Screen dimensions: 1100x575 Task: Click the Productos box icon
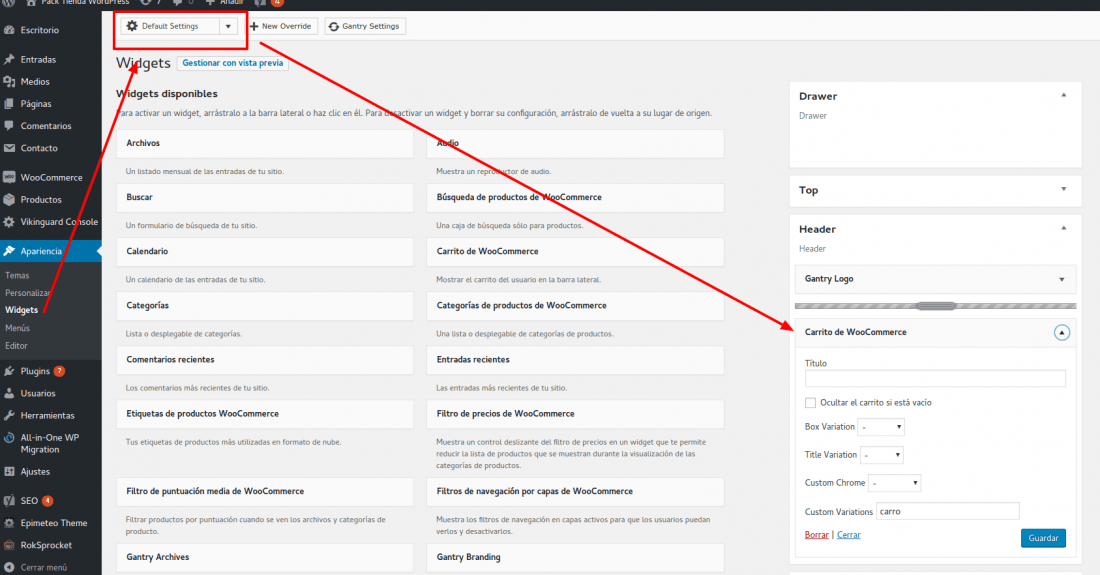click(x=9, y=199)
